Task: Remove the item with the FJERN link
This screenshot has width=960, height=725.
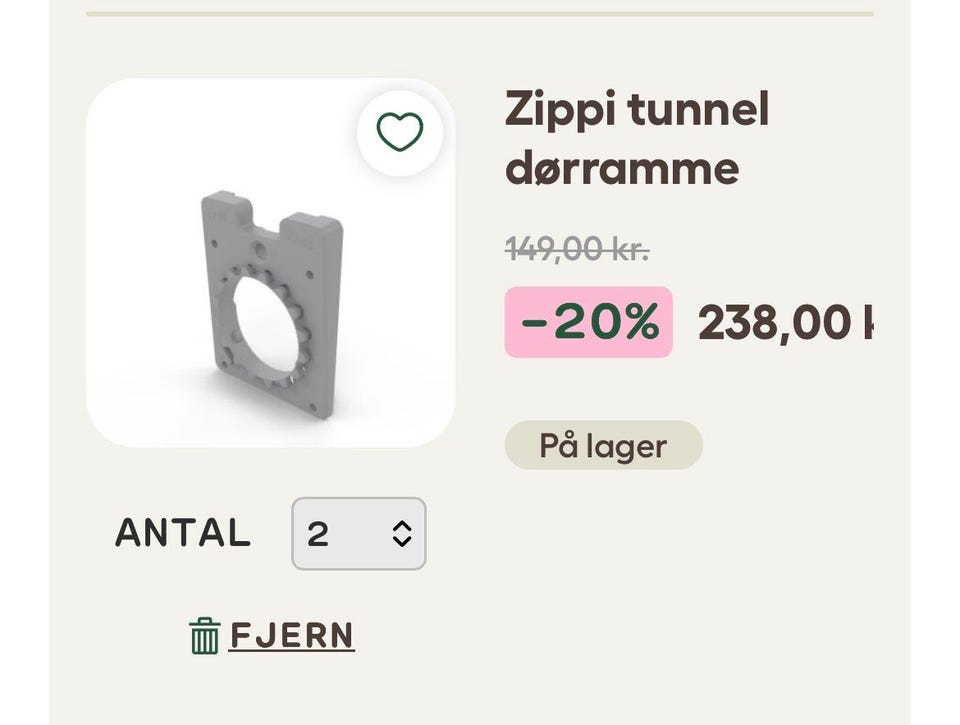Action: point(291,636)
